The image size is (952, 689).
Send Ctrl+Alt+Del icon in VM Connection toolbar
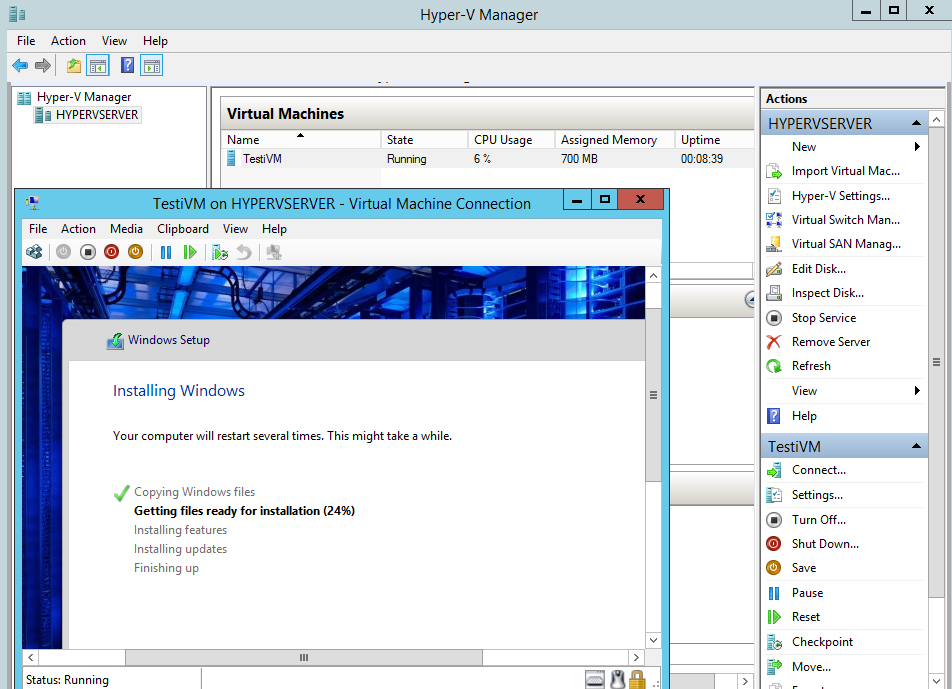click(34, 252)
